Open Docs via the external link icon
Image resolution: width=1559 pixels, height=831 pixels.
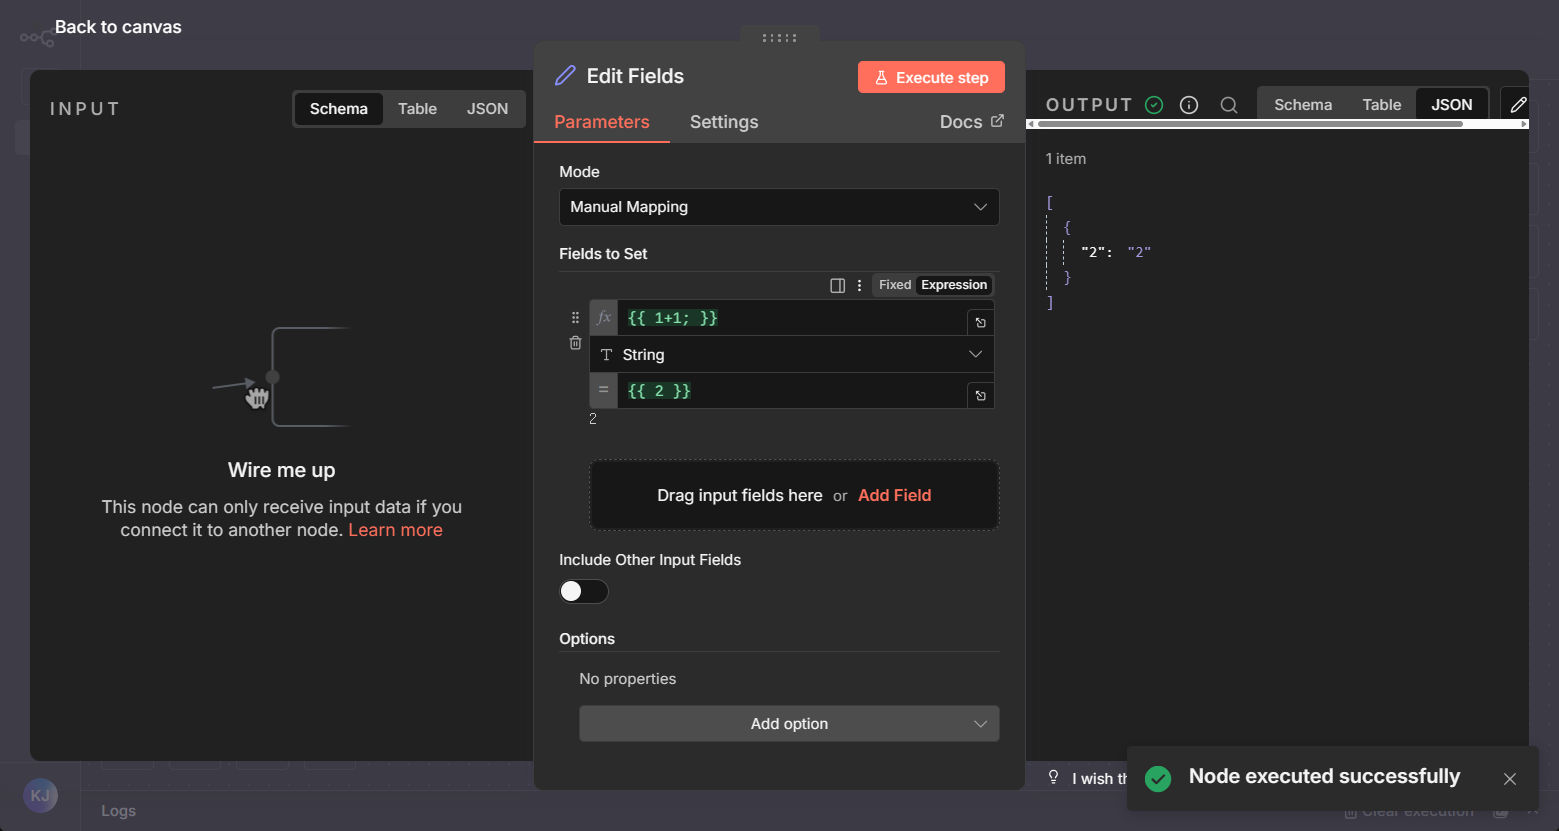[997, 121]
